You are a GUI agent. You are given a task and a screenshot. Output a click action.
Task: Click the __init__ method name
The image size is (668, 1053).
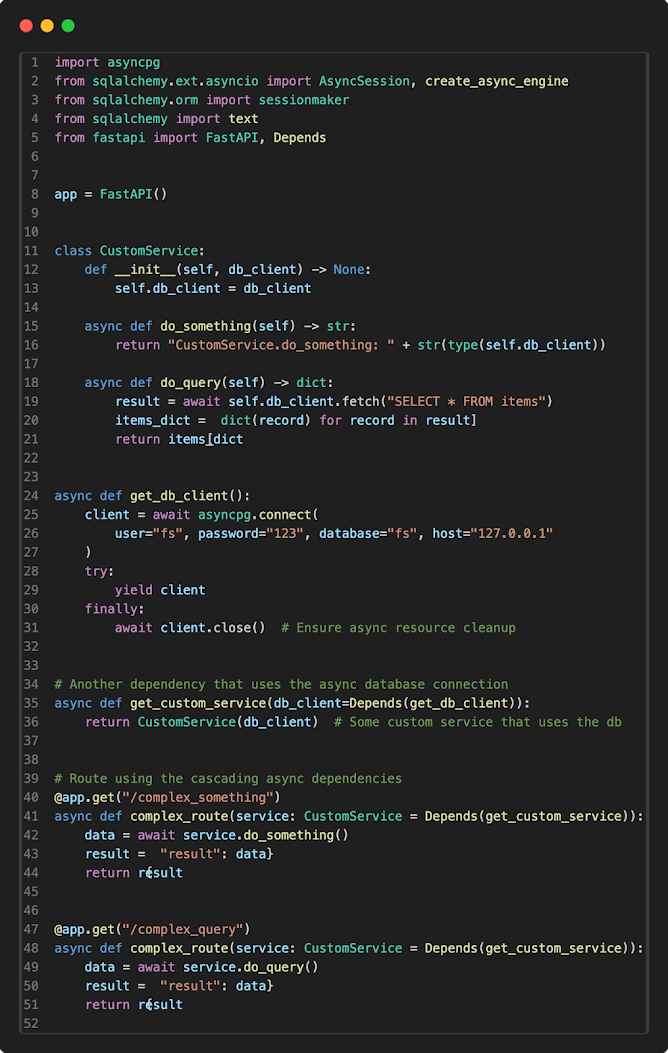click(x=140, y=270)
